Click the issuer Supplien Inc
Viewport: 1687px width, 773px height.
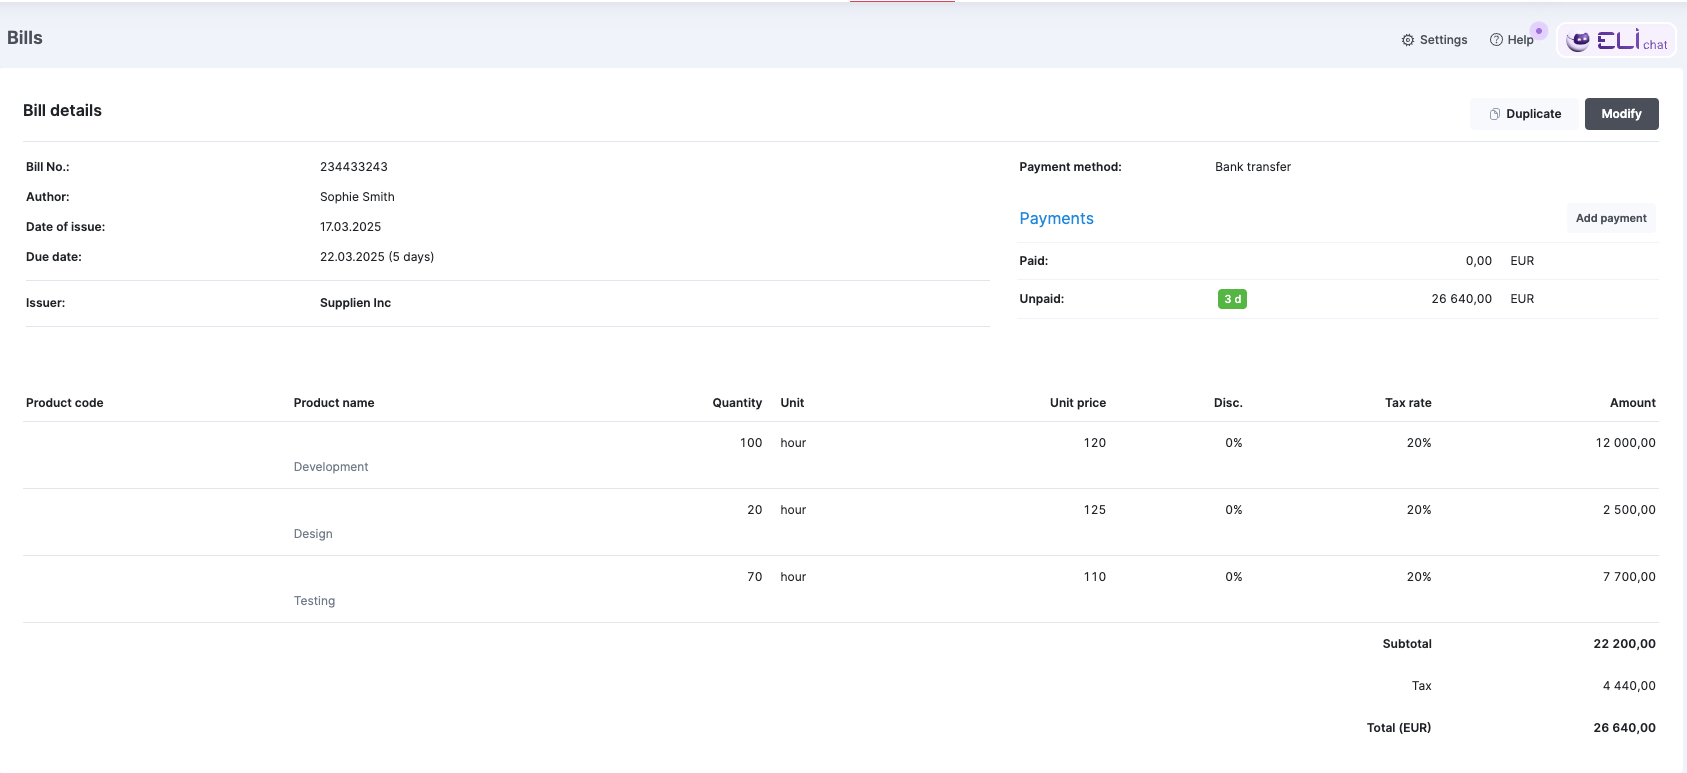[355, 303]
